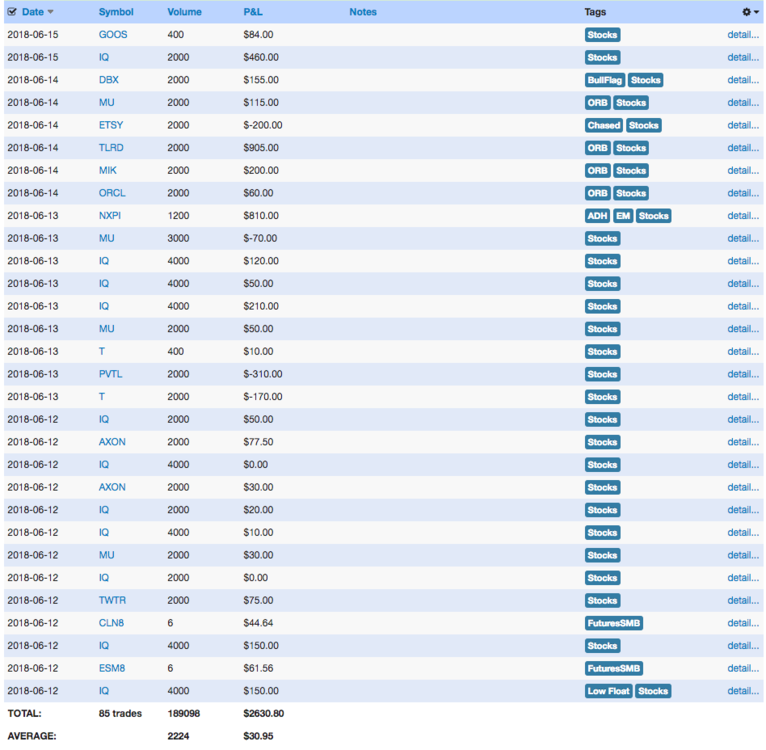The width and height of the screenshot is (766, 750).
Task: Open detail for NXPI trade
Action: point(743,216)
